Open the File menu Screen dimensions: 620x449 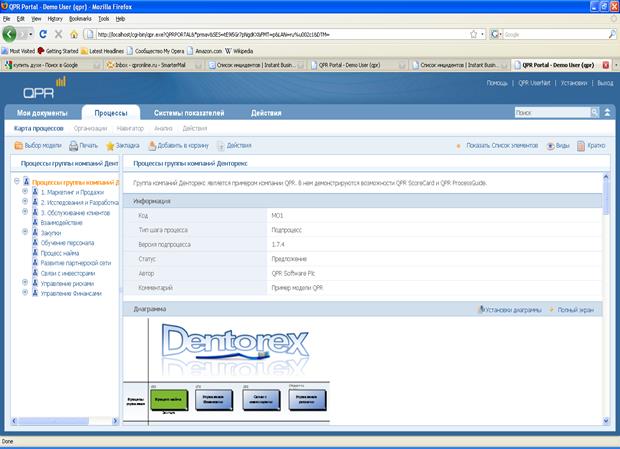tap(6, 19)
